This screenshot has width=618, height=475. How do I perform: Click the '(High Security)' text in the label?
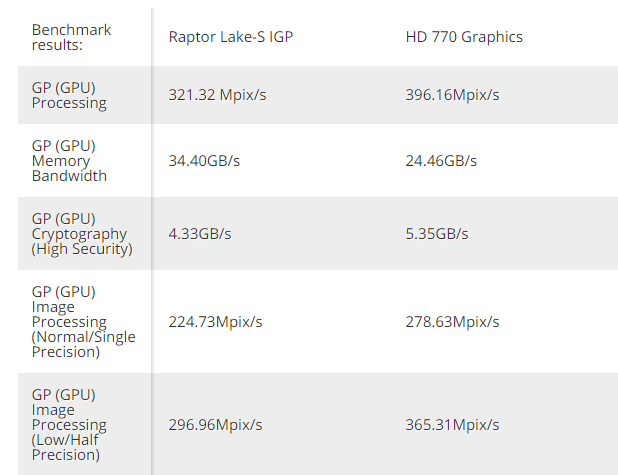[82, 249]
